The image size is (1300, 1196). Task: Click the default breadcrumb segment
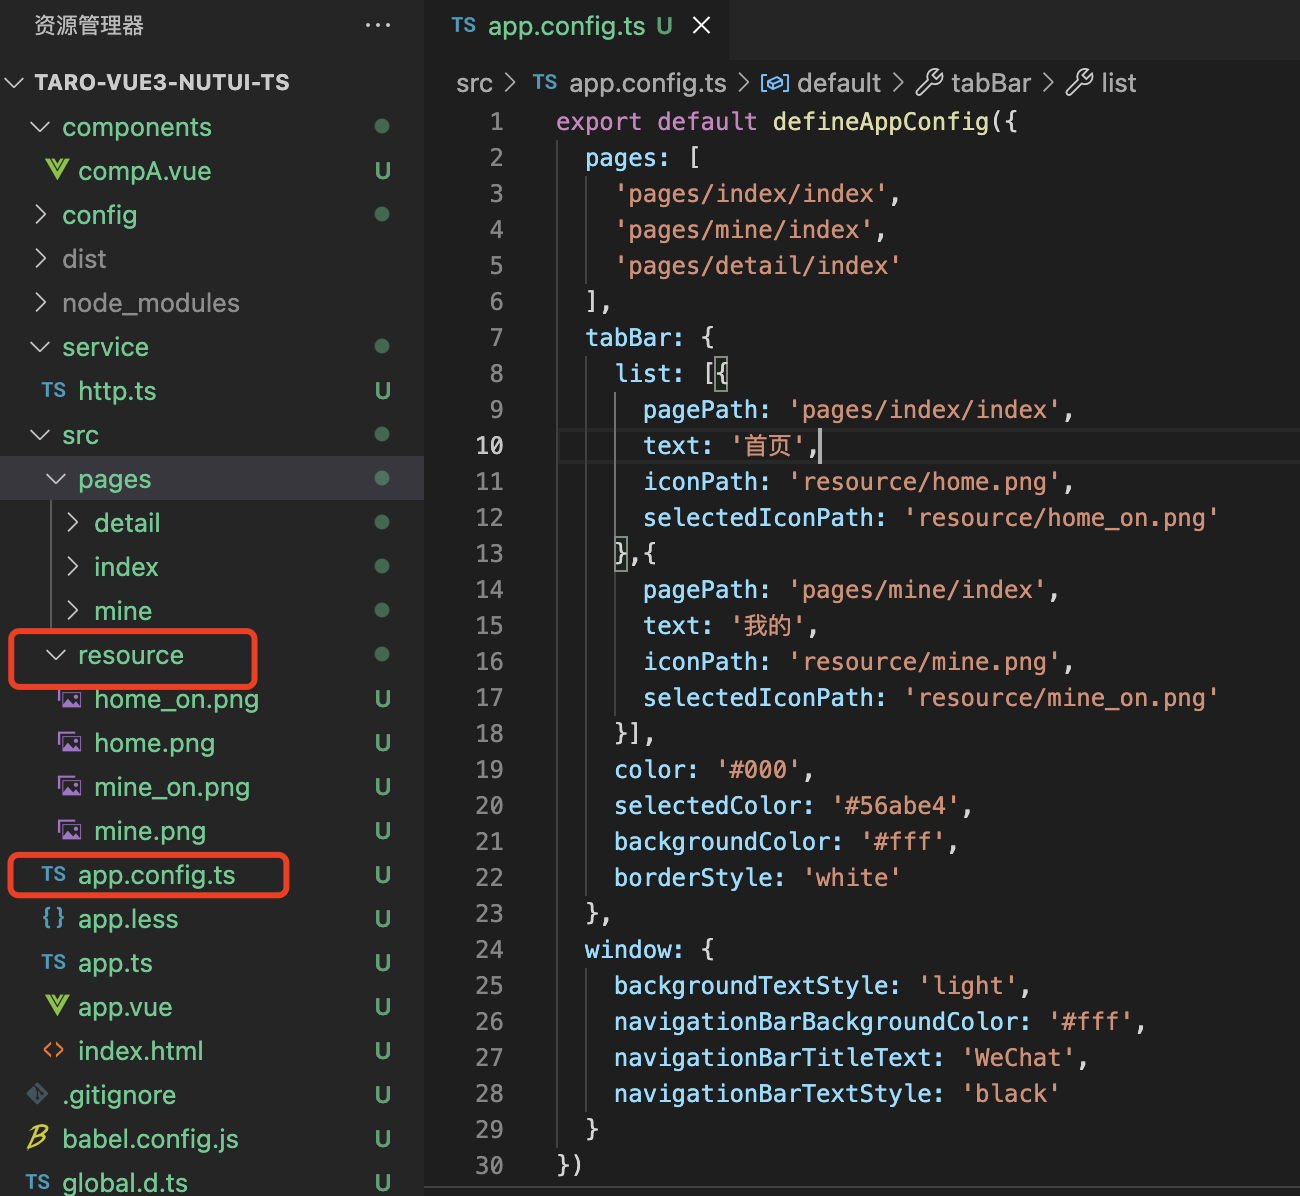coord(838,83)
